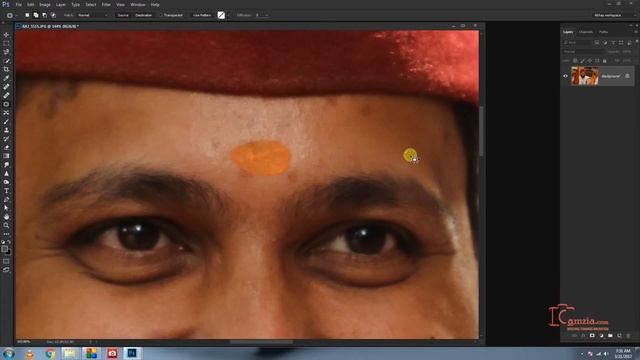Screen dimensions: 640x360
Task: Select the Path Selection arrow tool
Action: 6,208
